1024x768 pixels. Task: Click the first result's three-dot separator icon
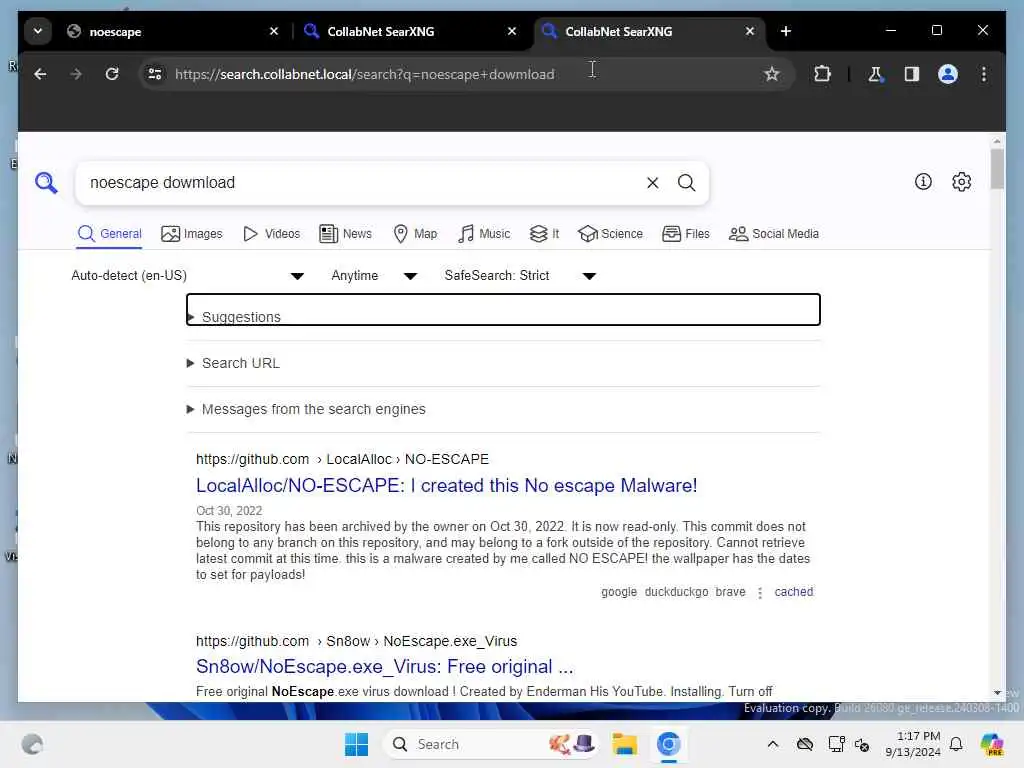point(760,592)
